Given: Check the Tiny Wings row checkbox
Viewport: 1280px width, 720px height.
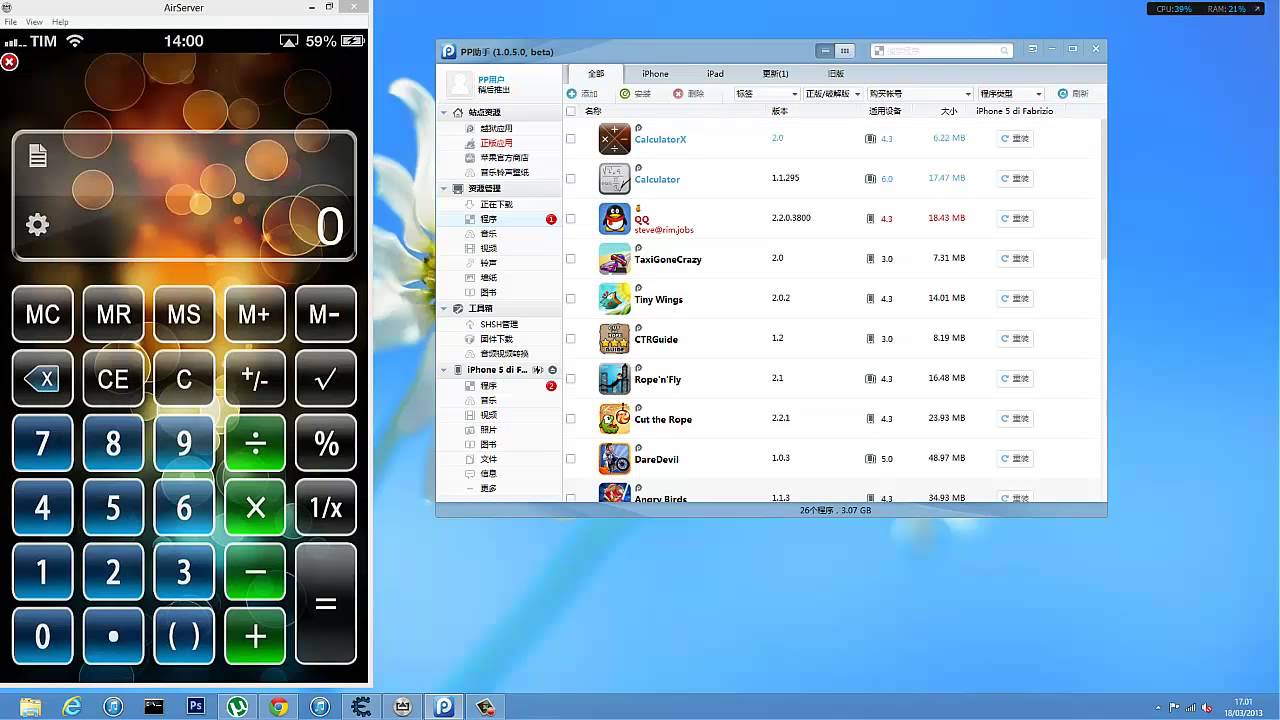Looking at the screenshot, I should (x=571, y=299).
